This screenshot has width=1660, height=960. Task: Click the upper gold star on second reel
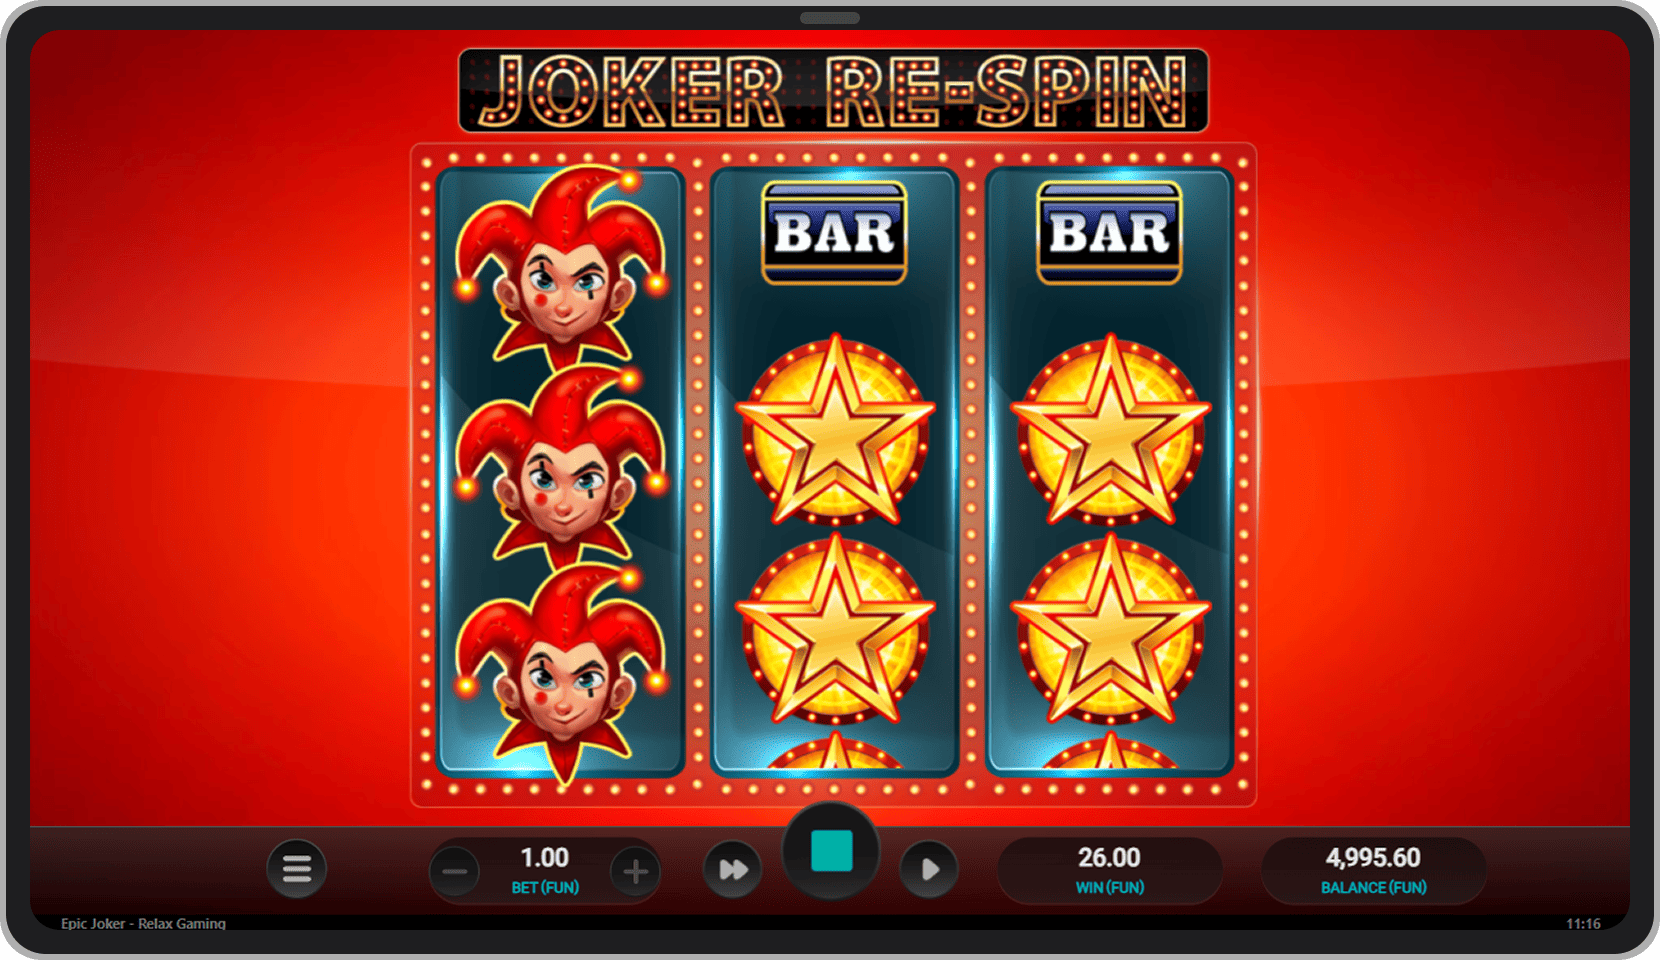click(x=835, y=432)
